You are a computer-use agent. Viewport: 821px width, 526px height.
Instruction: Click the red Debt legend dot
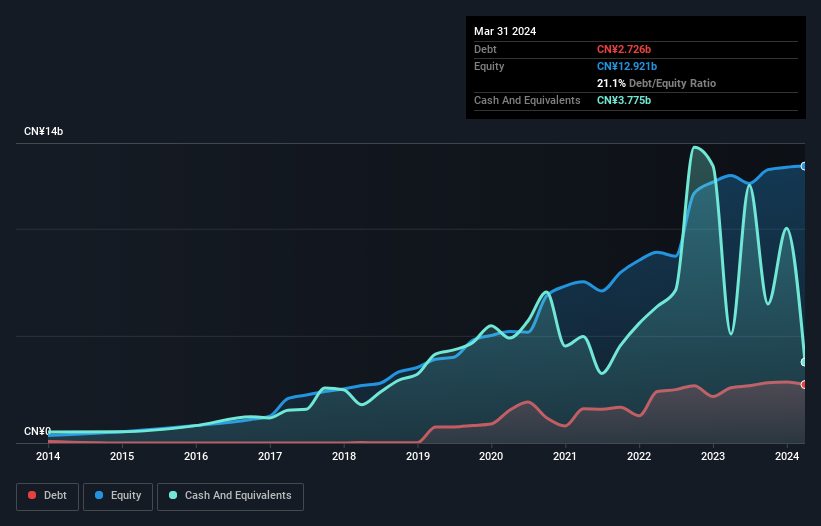[32, 495]
